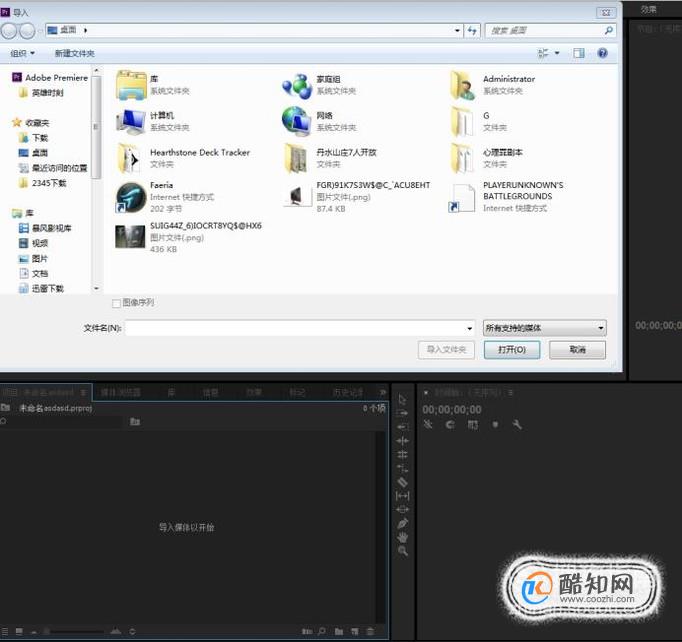Open the supported media file type dropdown
The width and height of the screenshot is (682, 642).
click(x=545, y=328)
